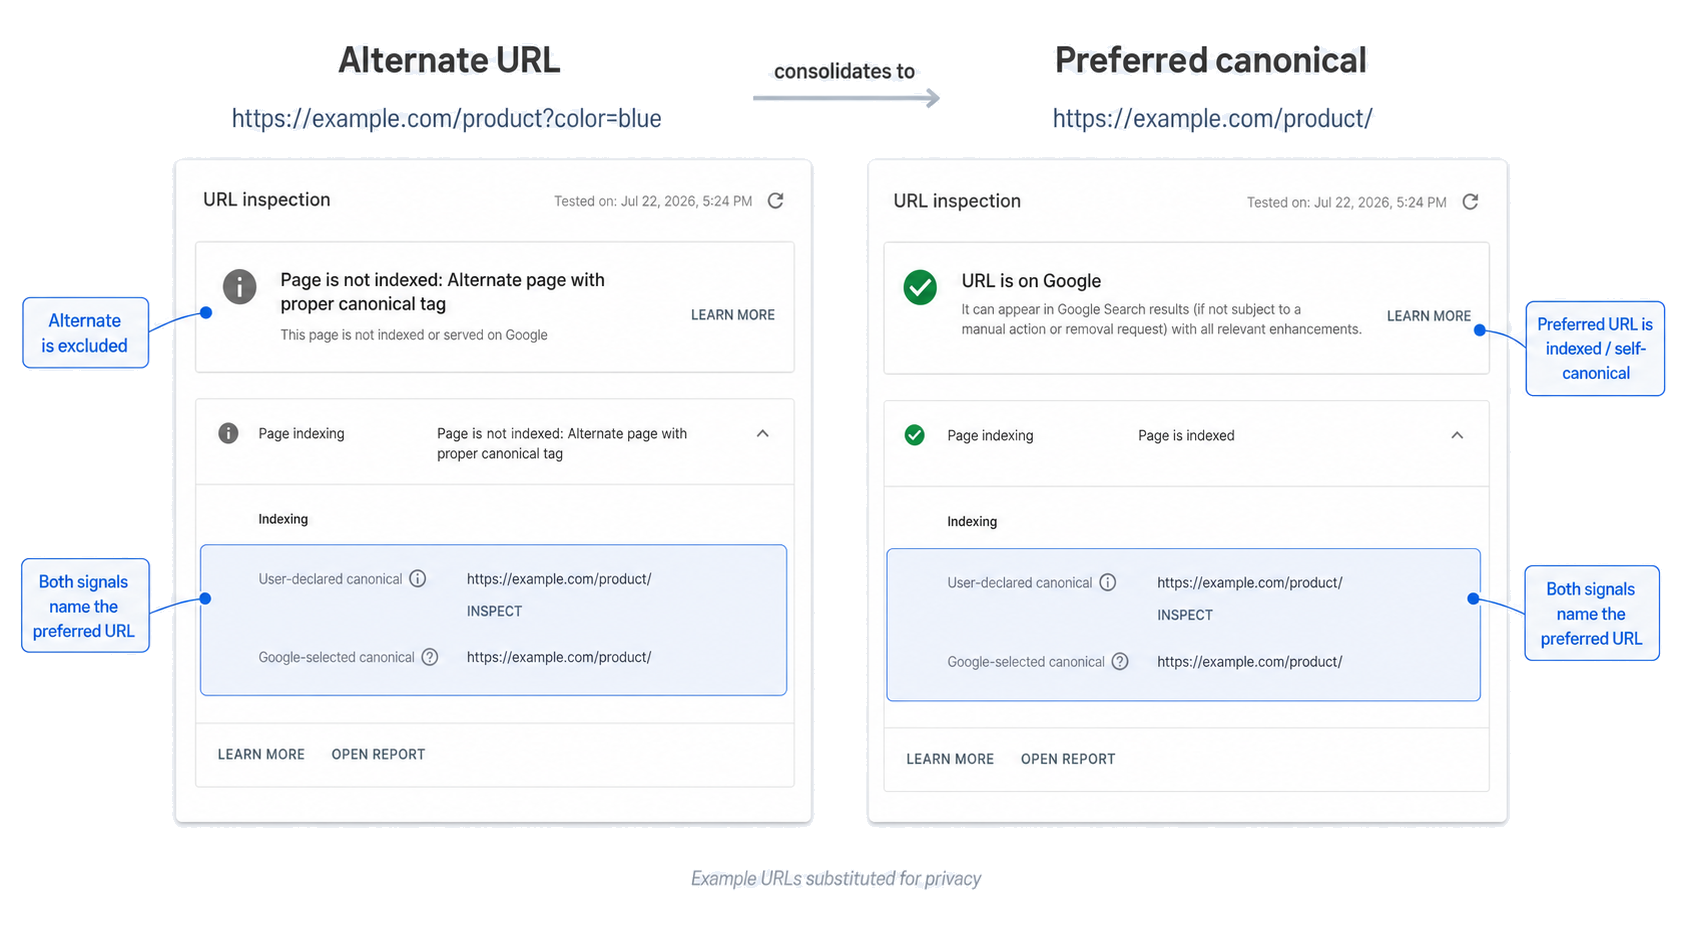
Task: Click info icon in the left panel's Page indexing row
Action: click(x=228, y=433)
